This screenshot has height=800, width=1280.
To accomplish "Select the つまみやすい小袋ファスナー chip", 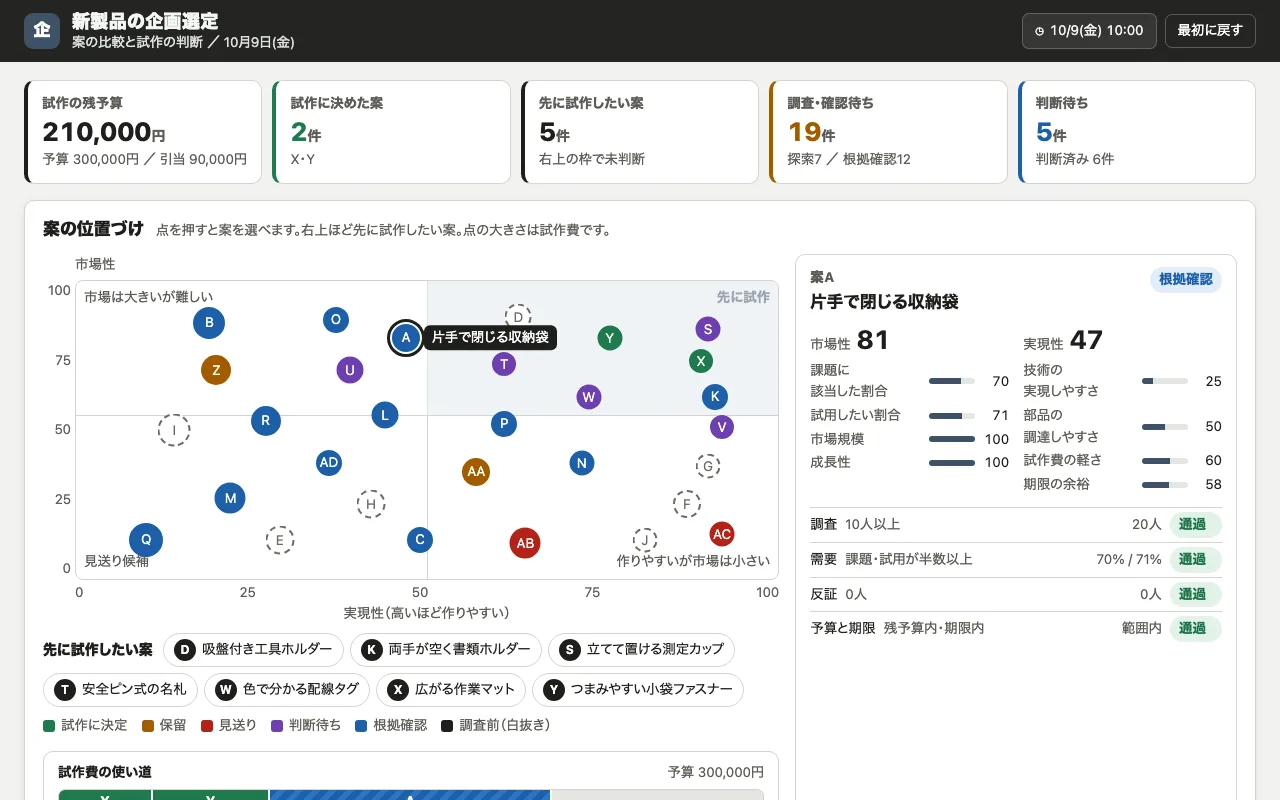I will 638,690.
